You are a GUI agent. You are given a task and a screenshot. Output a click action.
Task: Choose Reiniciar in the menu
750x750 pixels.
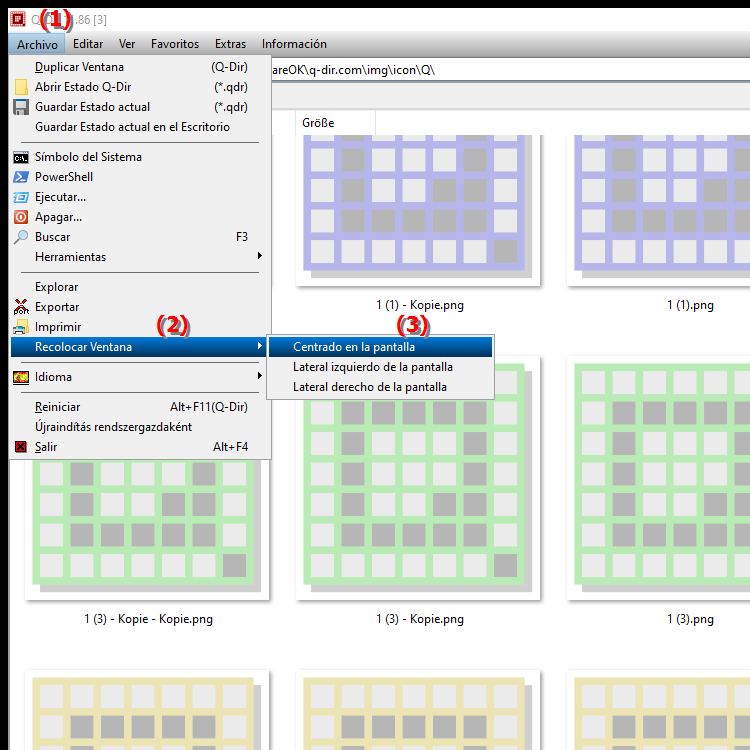click(x=141, y=407)
